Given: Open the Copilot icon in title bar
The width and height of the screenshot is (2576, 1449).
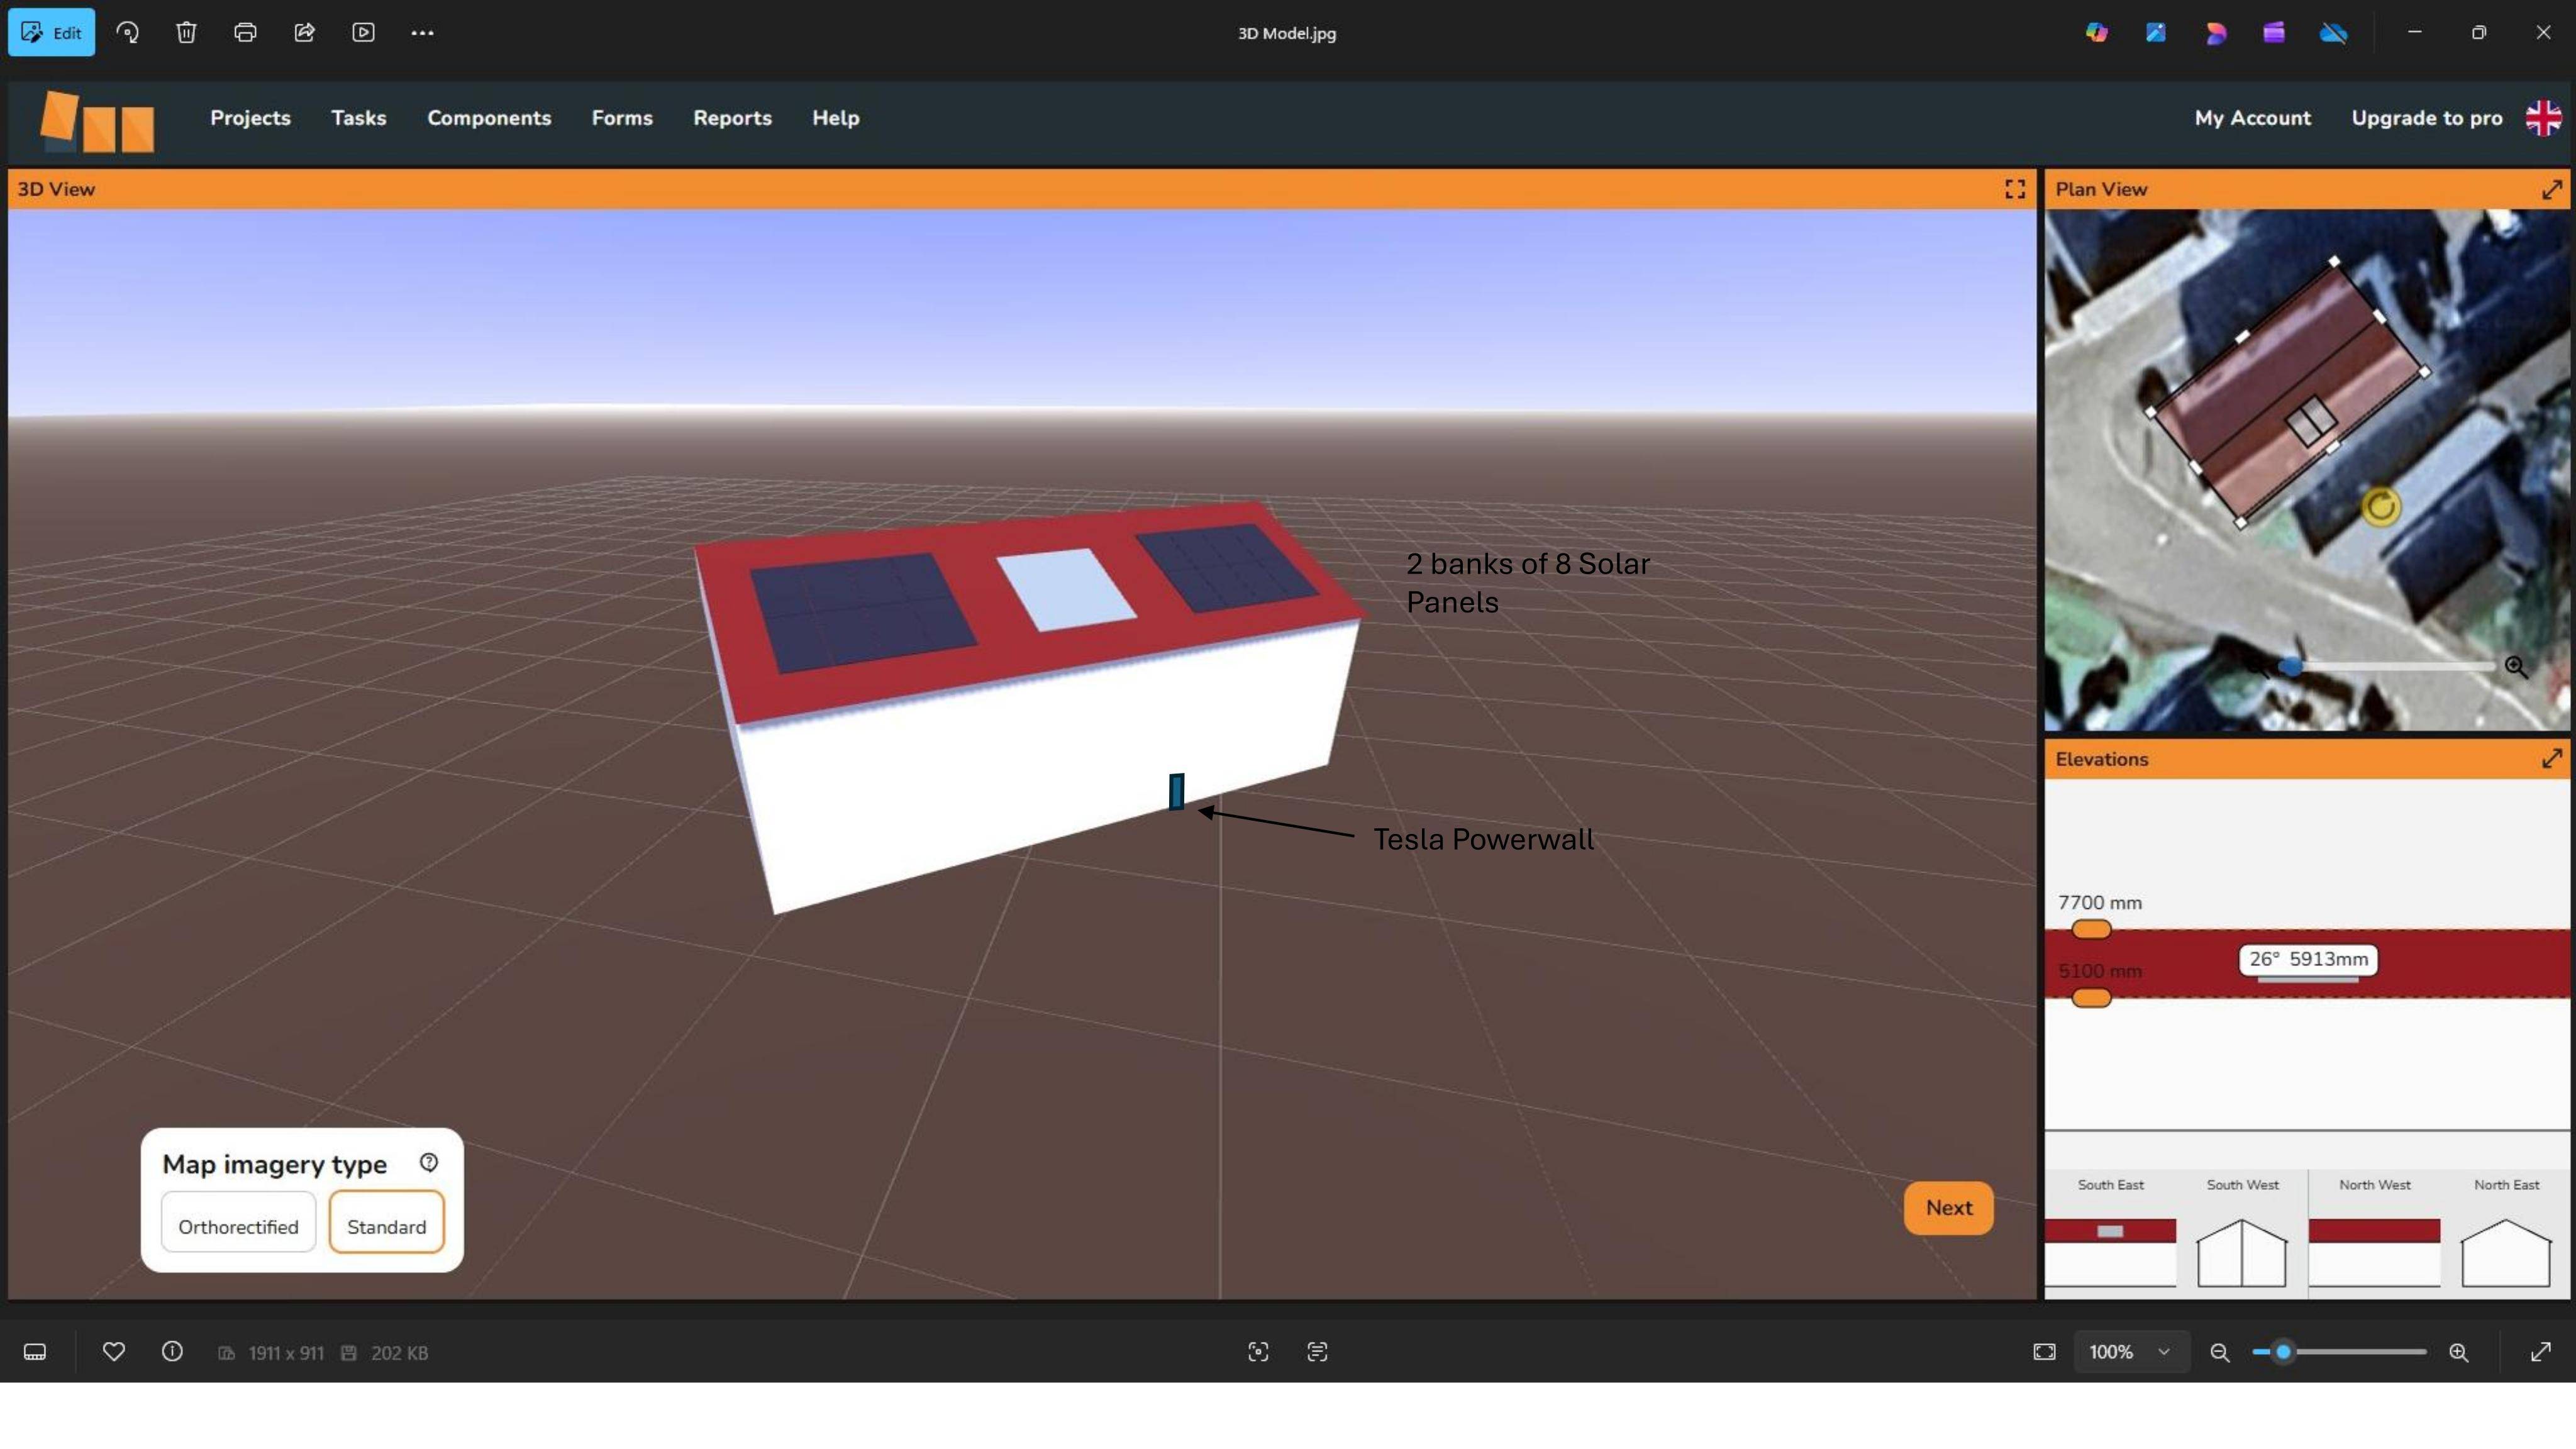Looking at the screenshot, I should tap(2097, 32).
